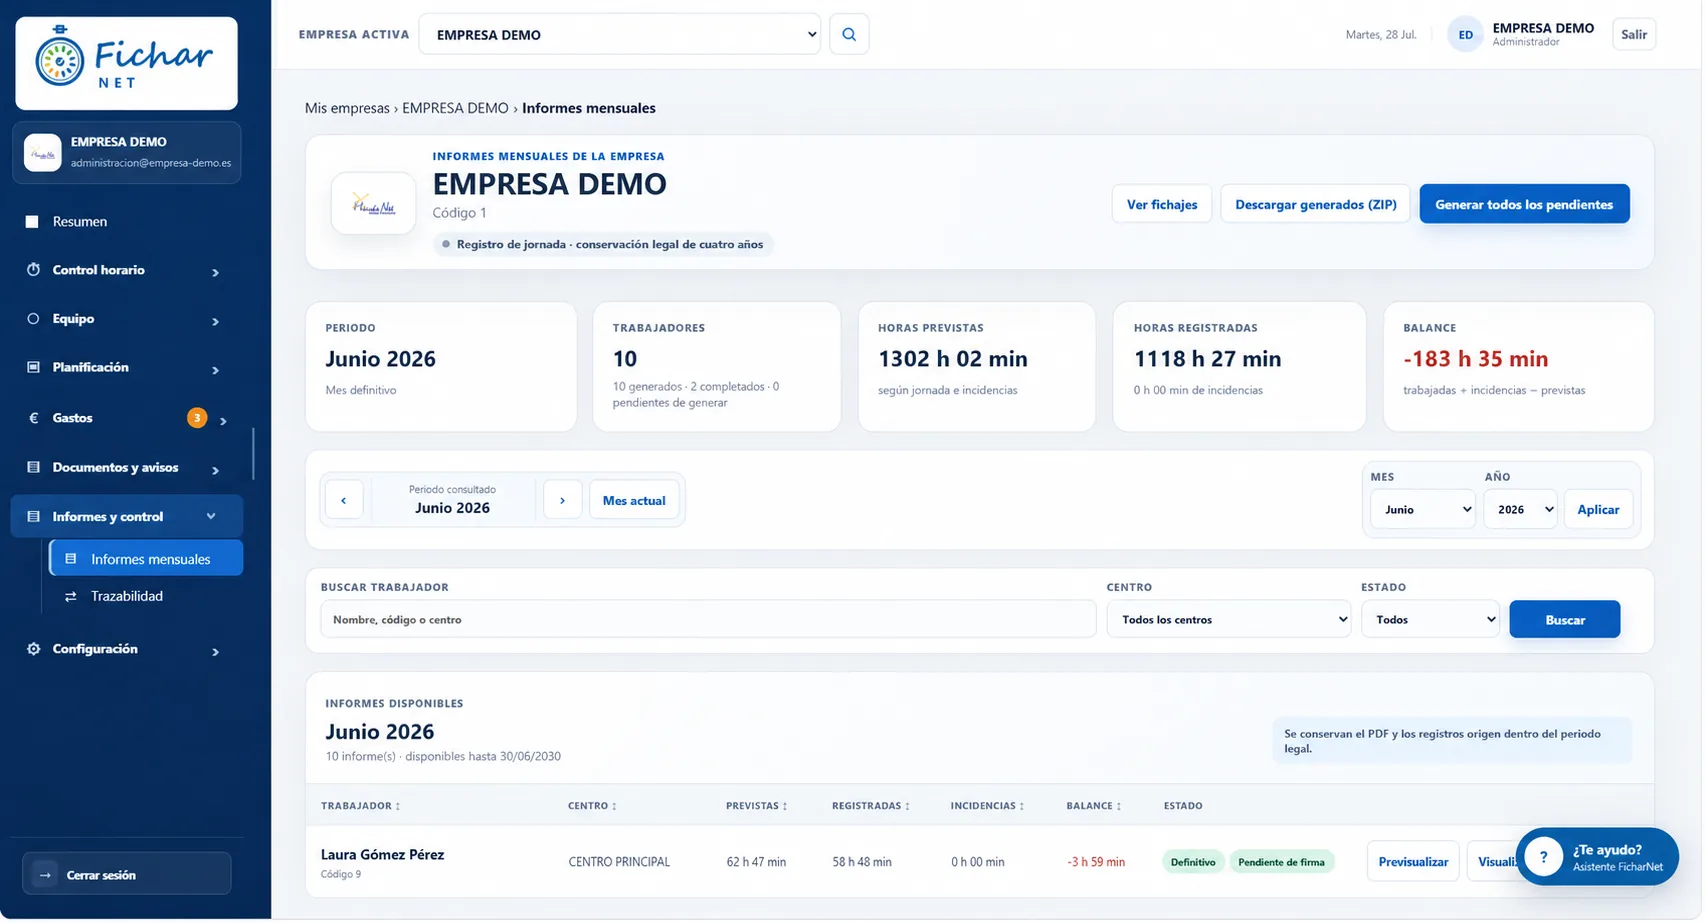
Task: Expand the Configuración sidebar menu
Action: click(127, 650)
